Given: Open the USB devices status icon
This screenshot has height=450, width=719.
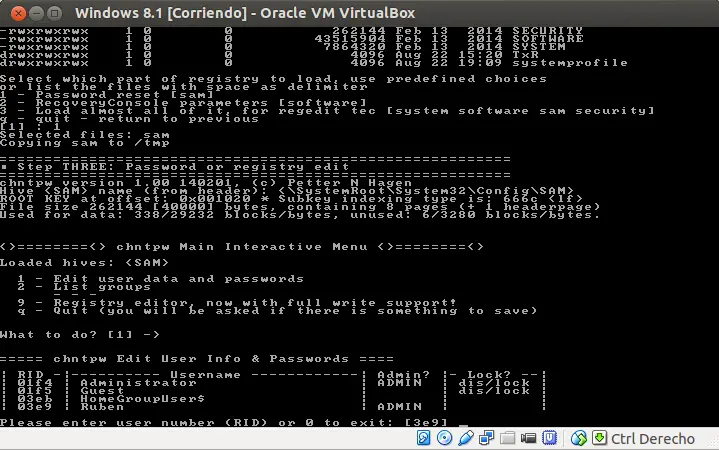Looking at the screenshot, I should tap(465, 438).
